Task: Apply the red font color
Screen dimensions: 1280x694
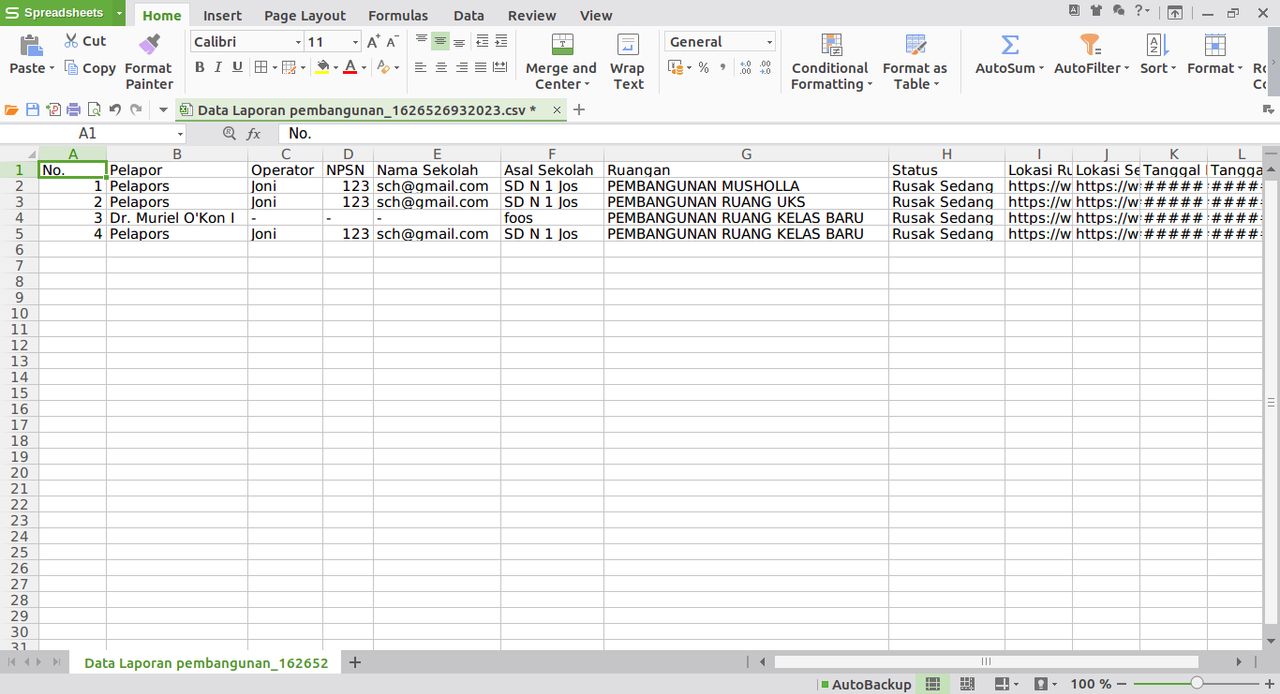Action: pyautogui.click(x=350, y=67)
